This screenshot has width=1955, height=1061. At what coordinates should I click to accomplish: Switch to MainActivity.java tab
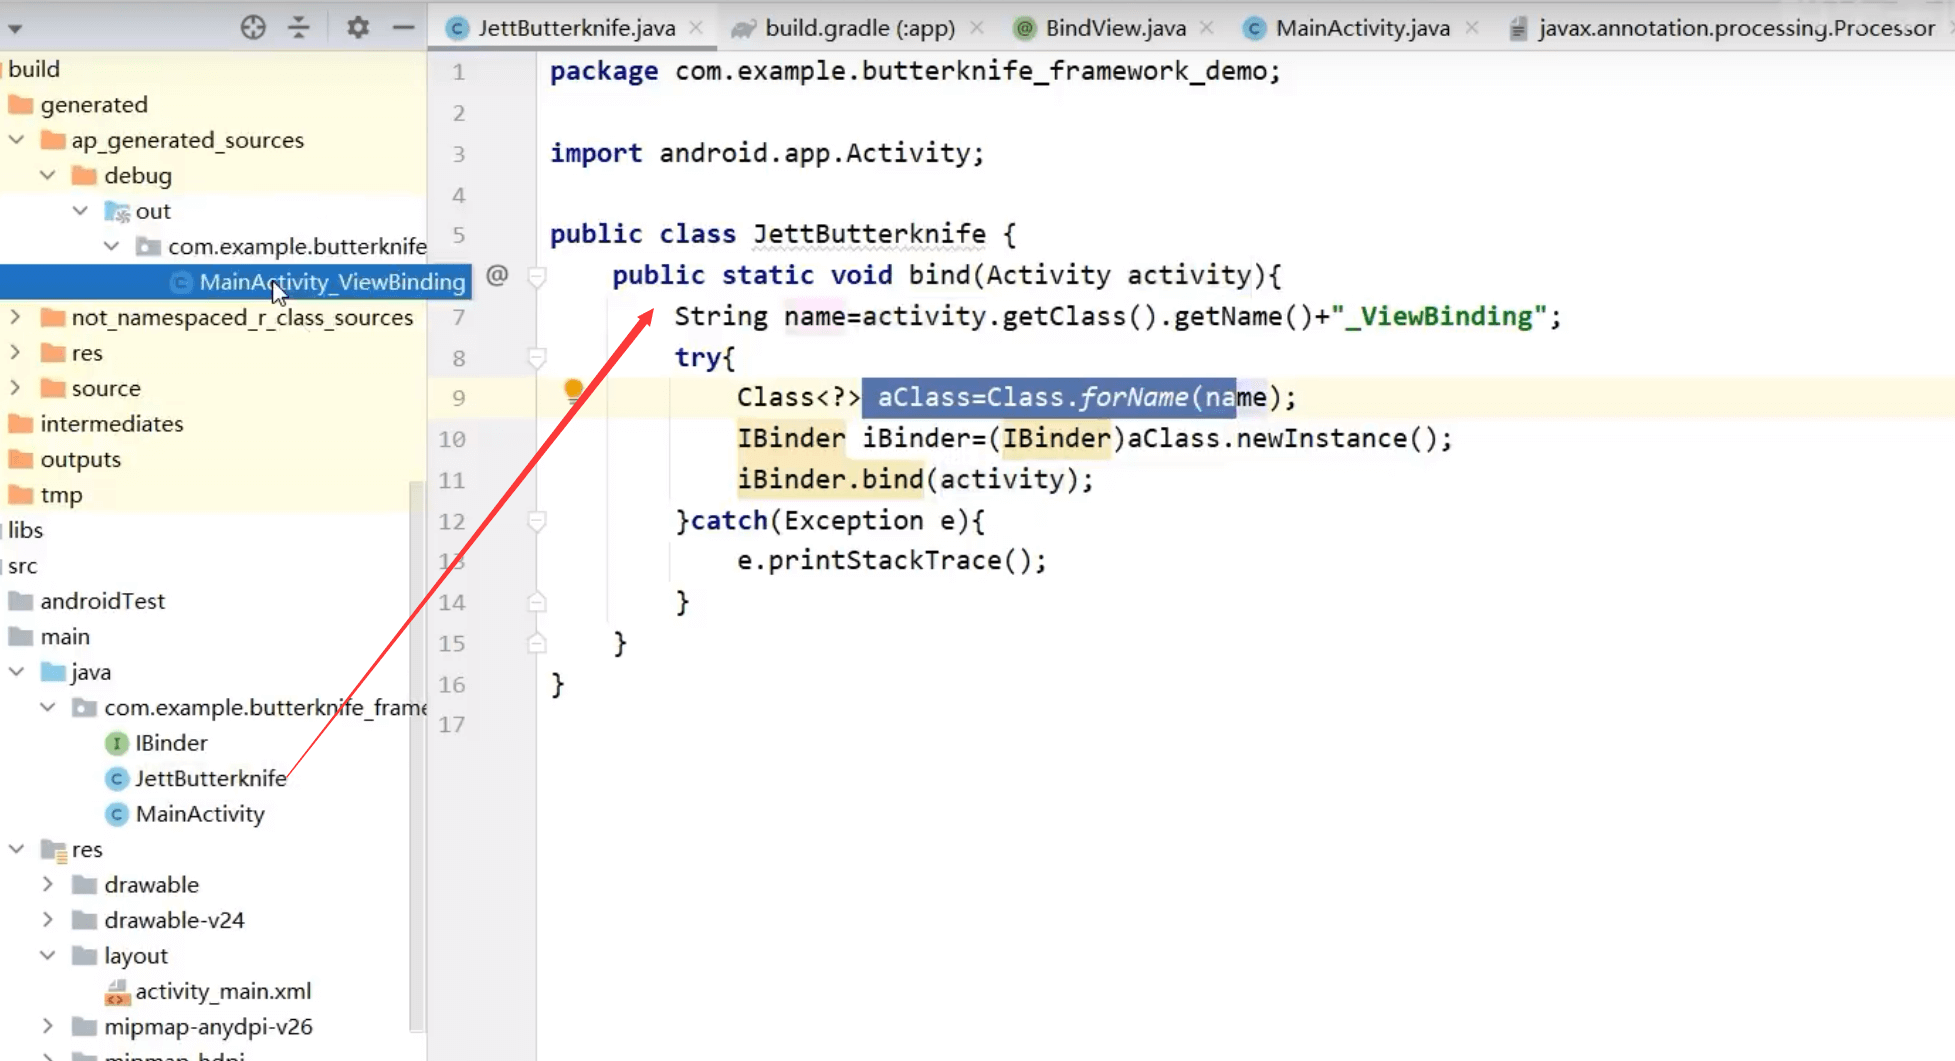tap(1362, 28)
